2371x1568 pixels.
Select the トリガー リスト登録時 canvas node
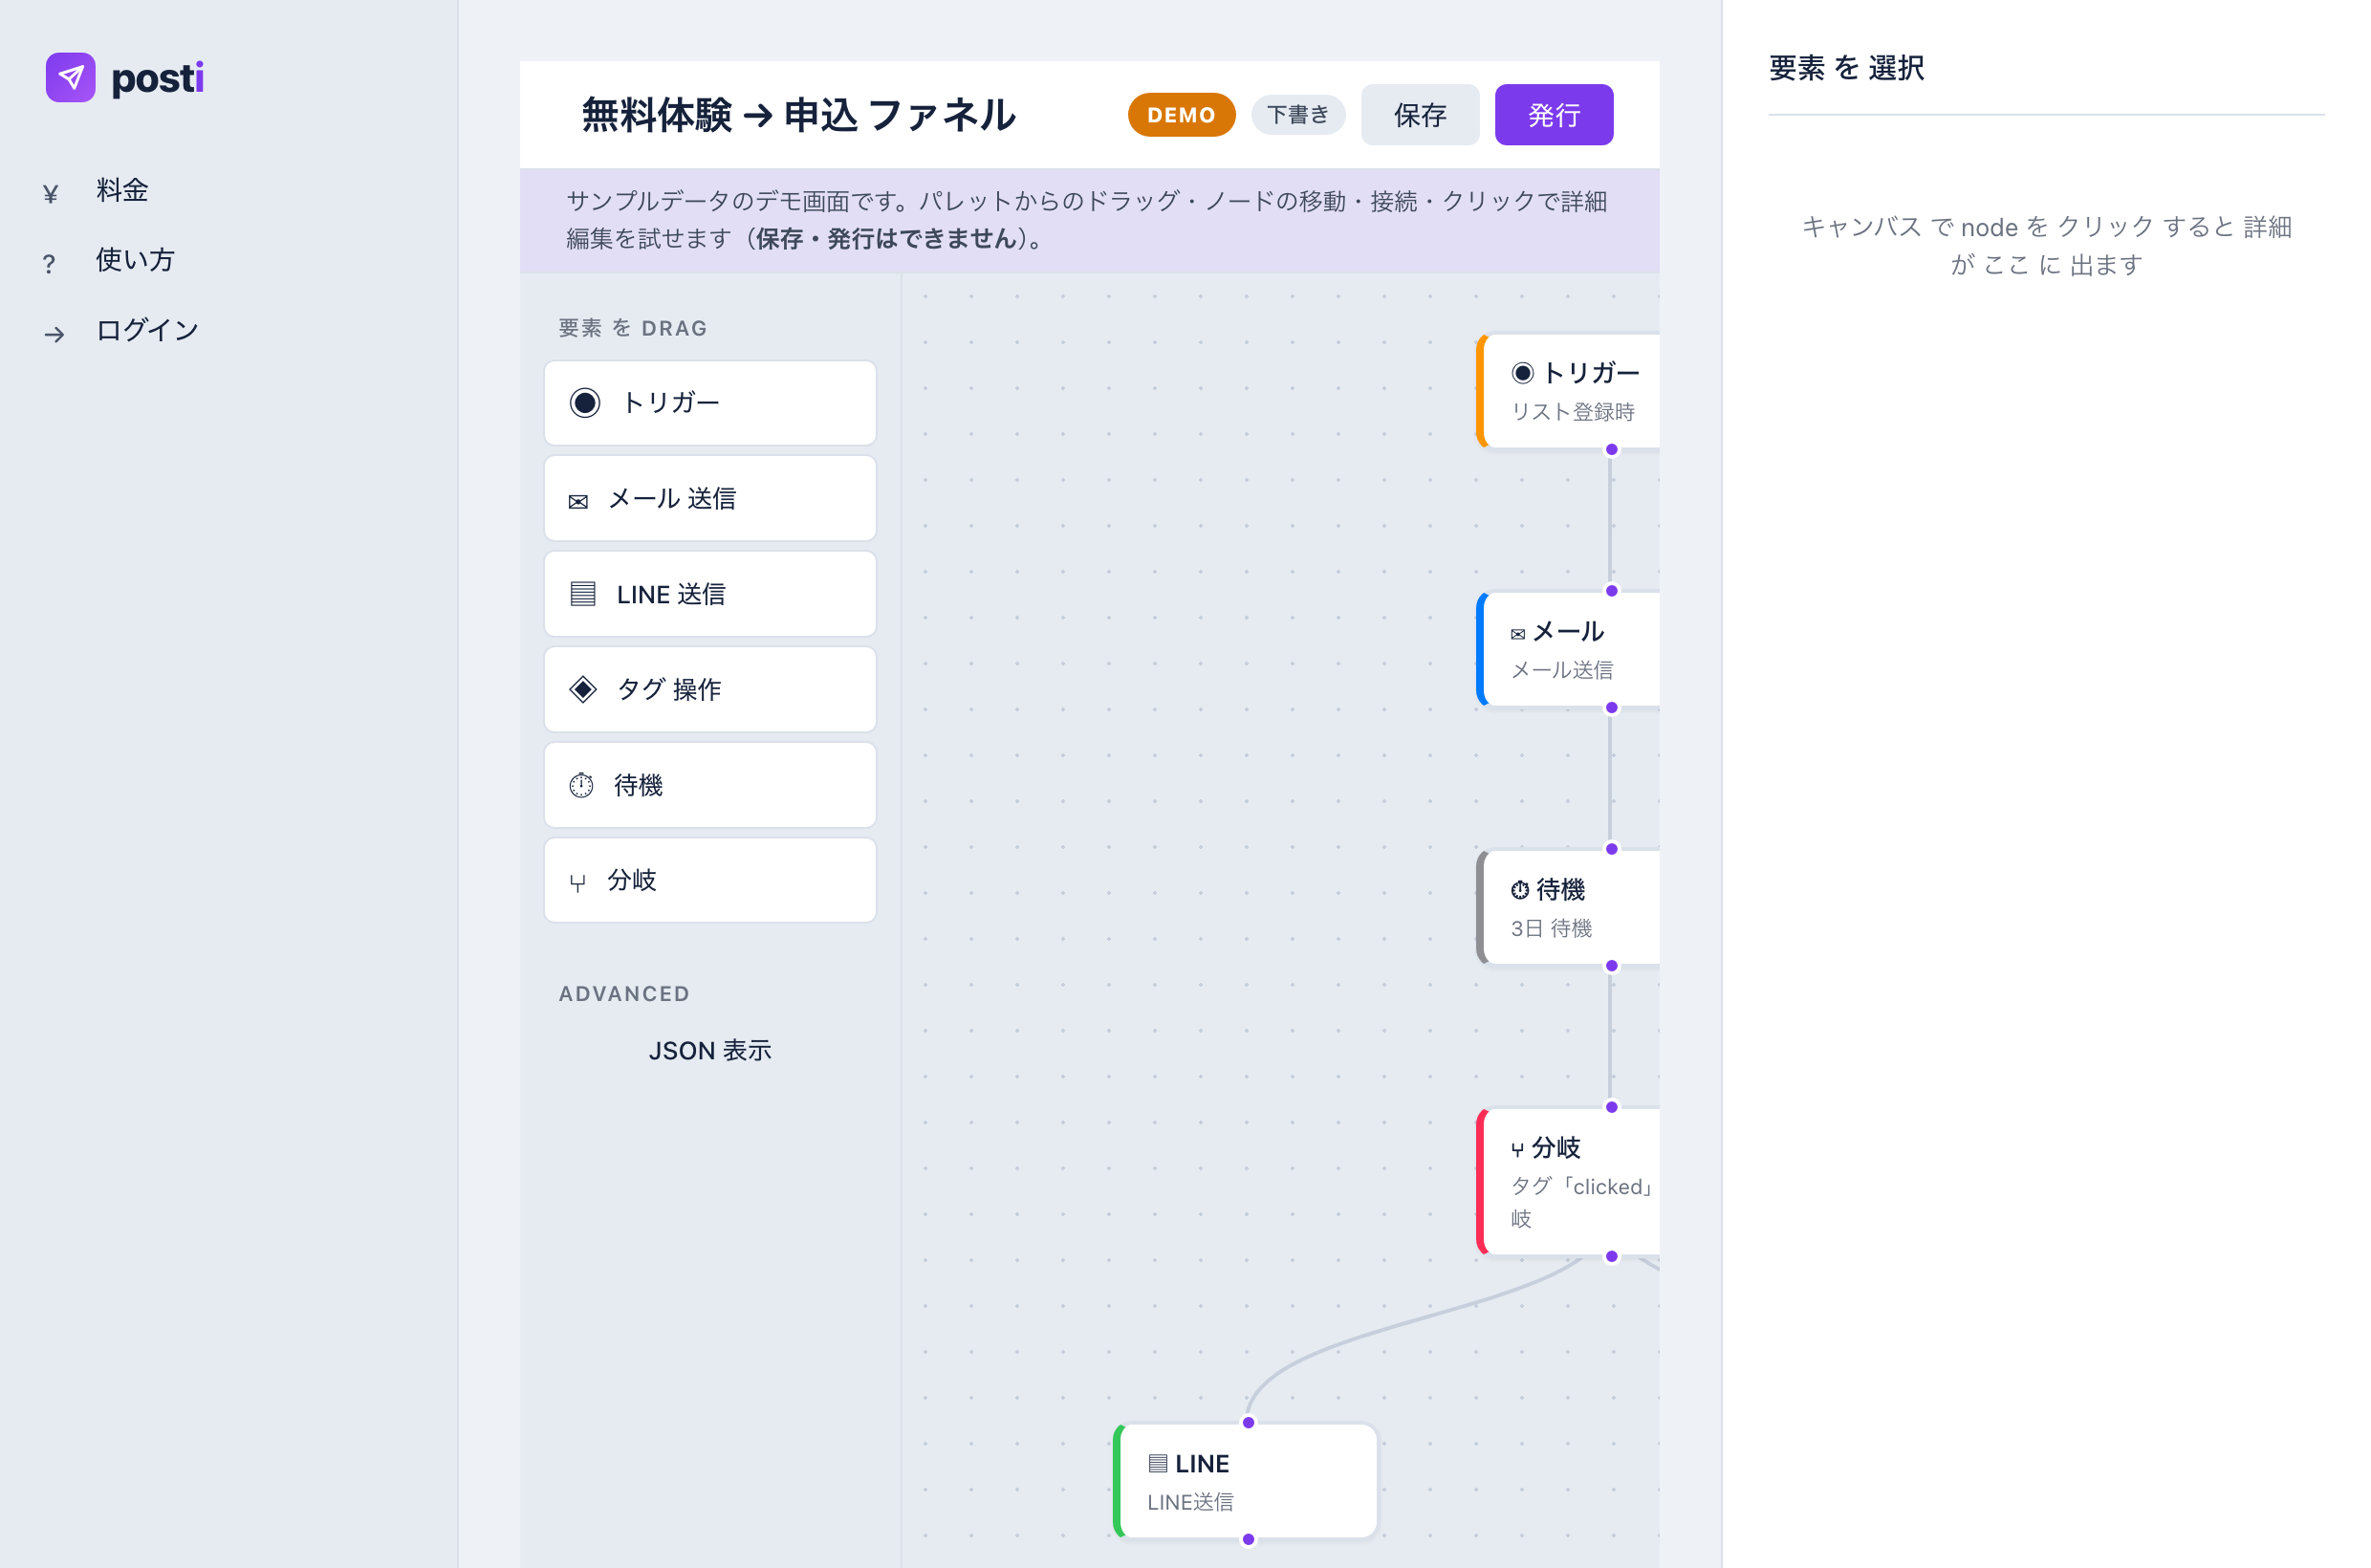(1569, 391)
